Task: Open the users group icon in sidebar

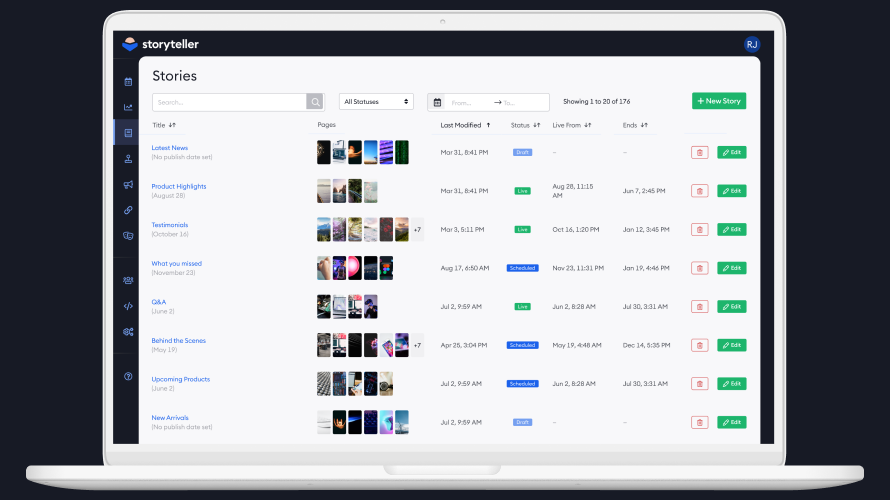Action: coord(128,280)
